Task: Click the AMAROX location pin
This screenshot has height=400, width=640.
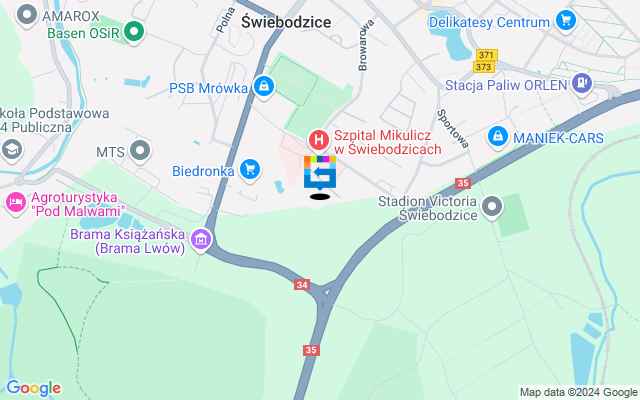Action: point(27,16)
